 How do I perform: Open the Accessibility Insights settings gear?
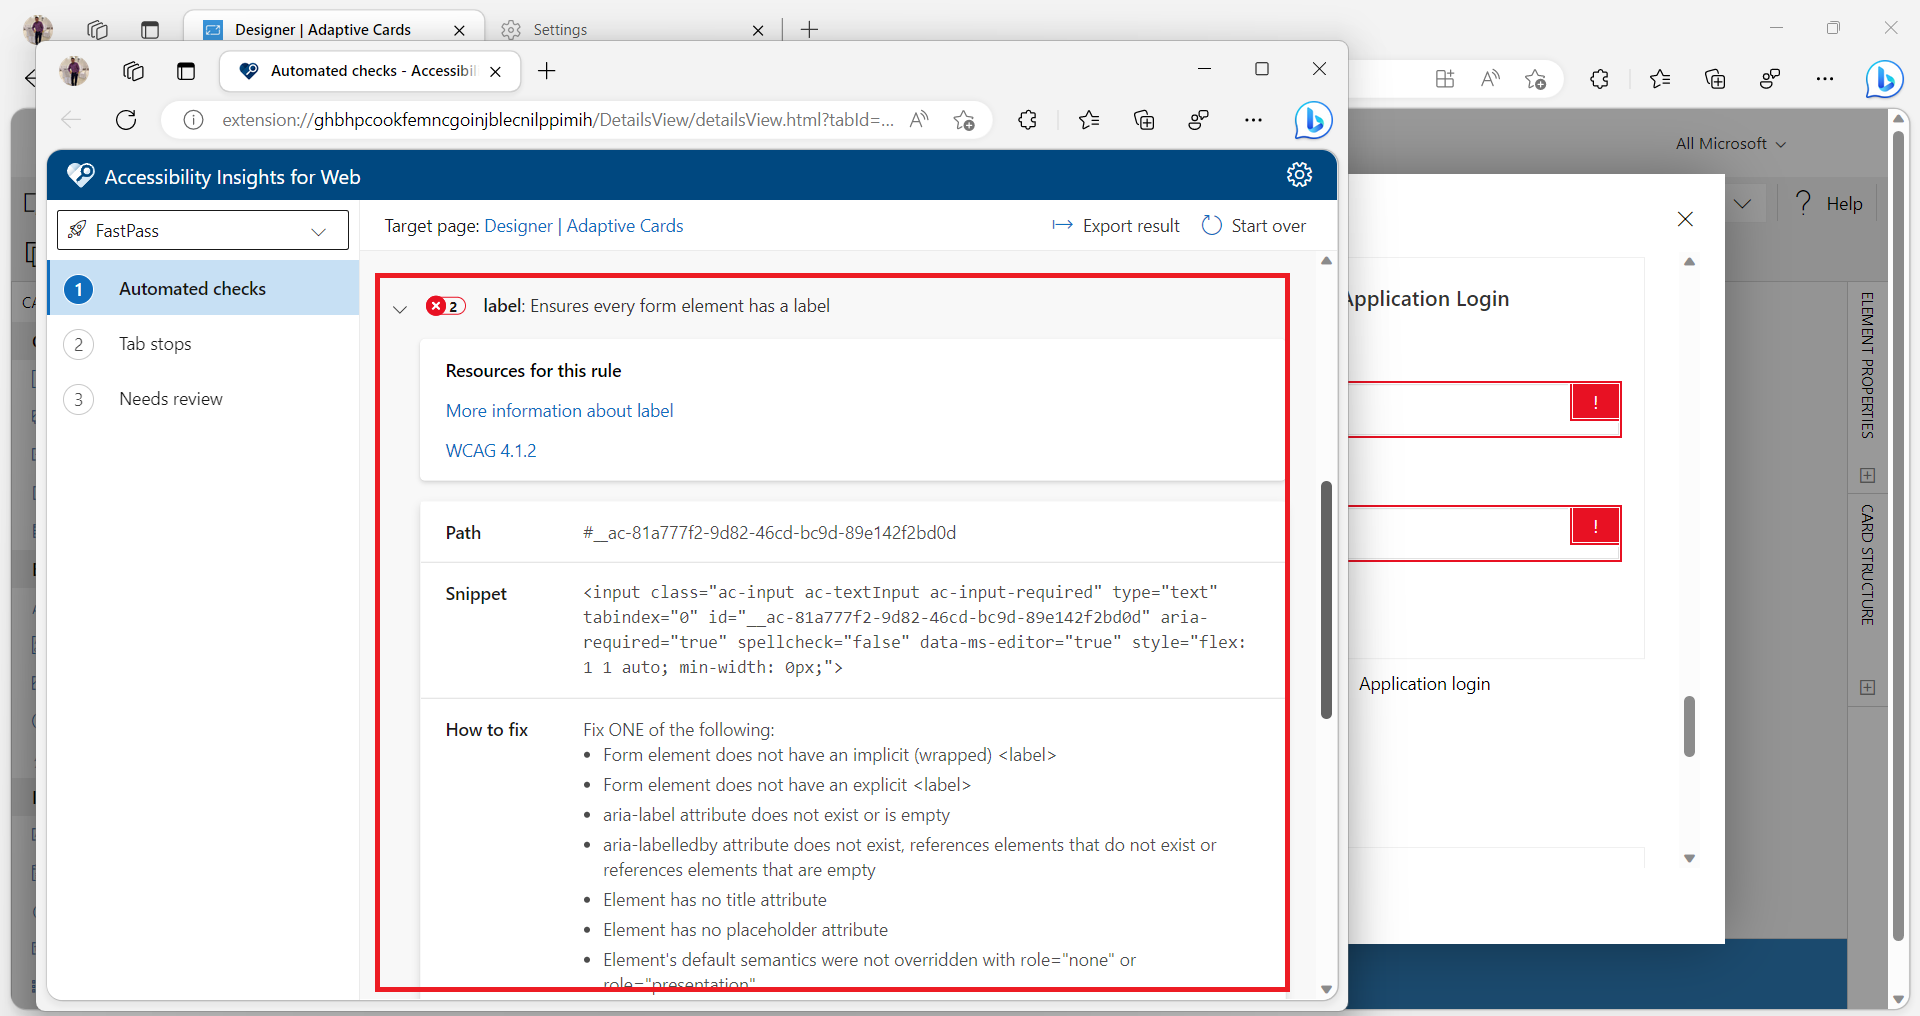click(1299, 175)
